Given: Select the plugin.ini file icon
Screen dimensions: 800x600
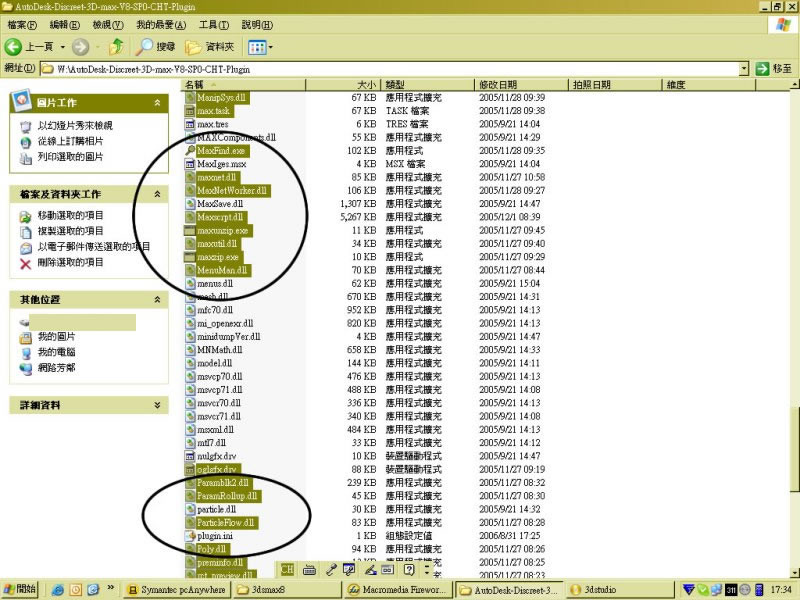Looking at the screenshot, I should 190,536.
